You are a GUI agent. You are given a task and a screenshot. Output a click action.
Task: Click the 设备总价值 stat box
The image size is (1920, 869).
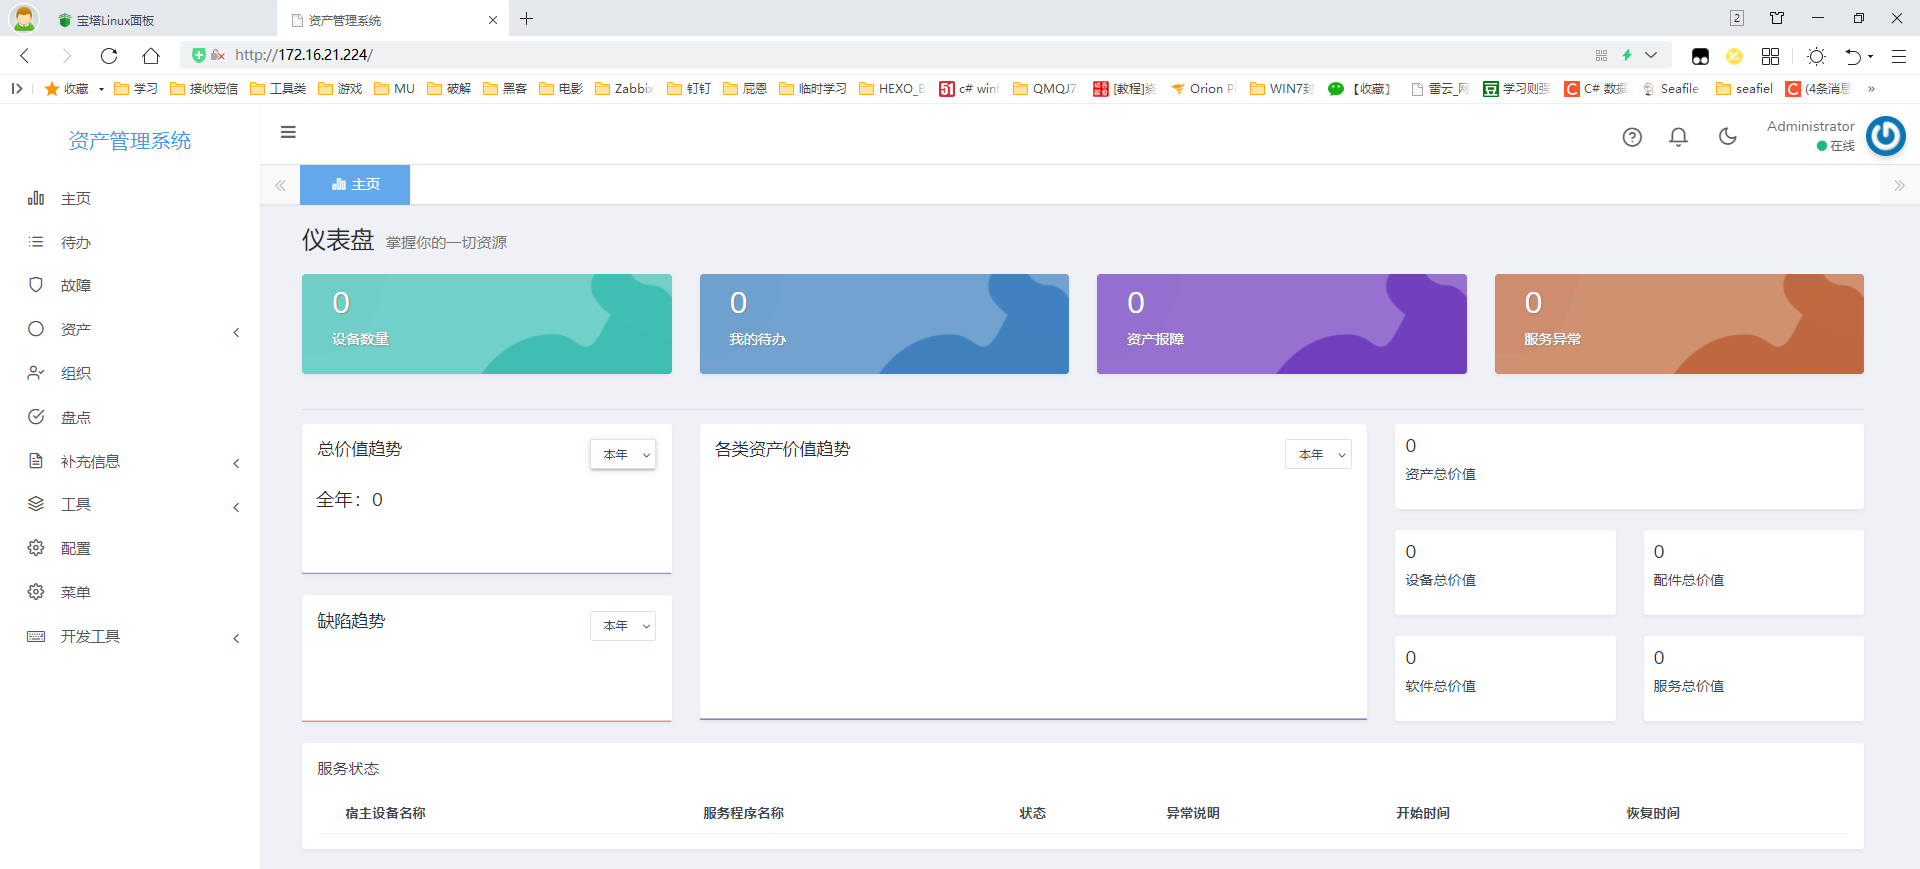[x=1505, y=572]
